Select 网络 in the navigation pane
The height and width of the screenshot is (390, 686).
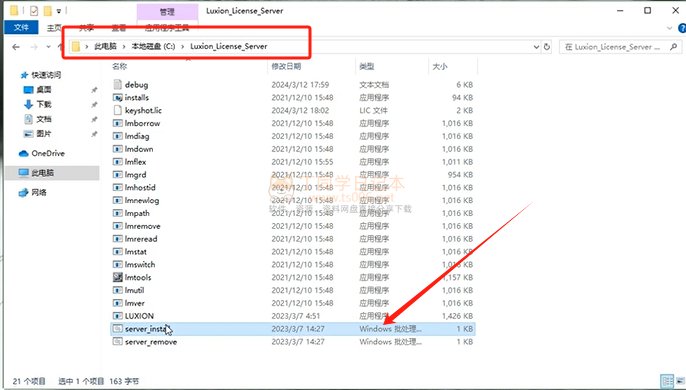(x=38, y=192)
